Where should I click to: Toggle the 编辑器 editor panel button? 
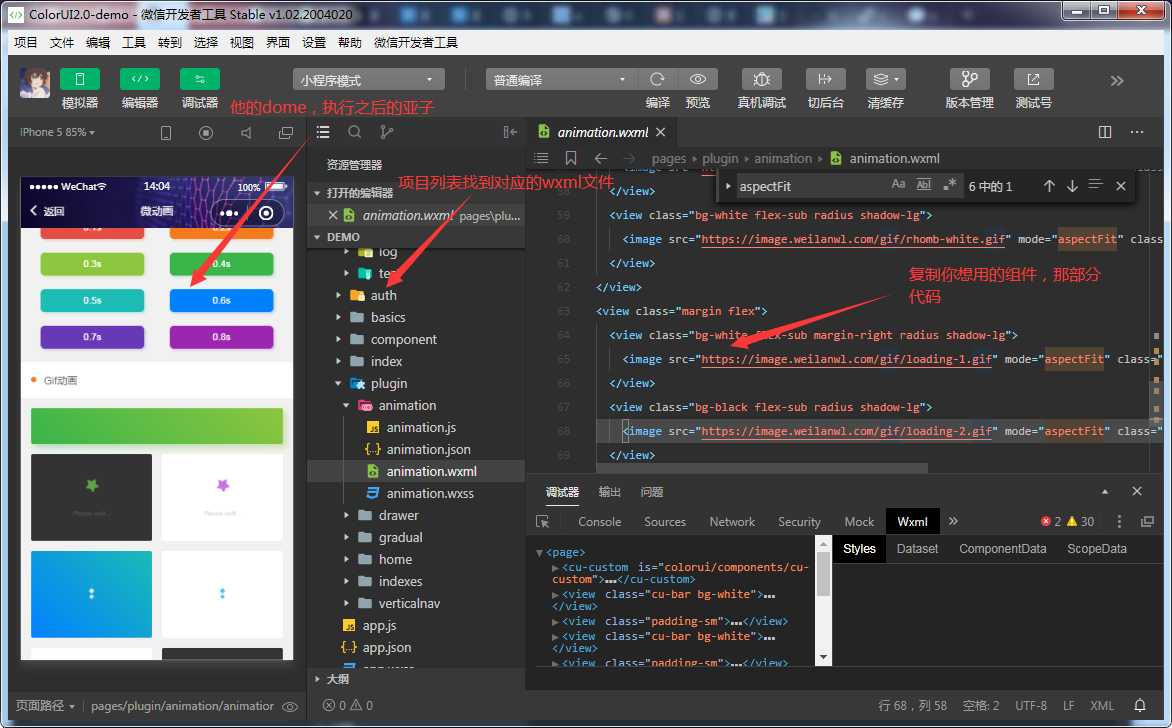click(x=140, y=79)
